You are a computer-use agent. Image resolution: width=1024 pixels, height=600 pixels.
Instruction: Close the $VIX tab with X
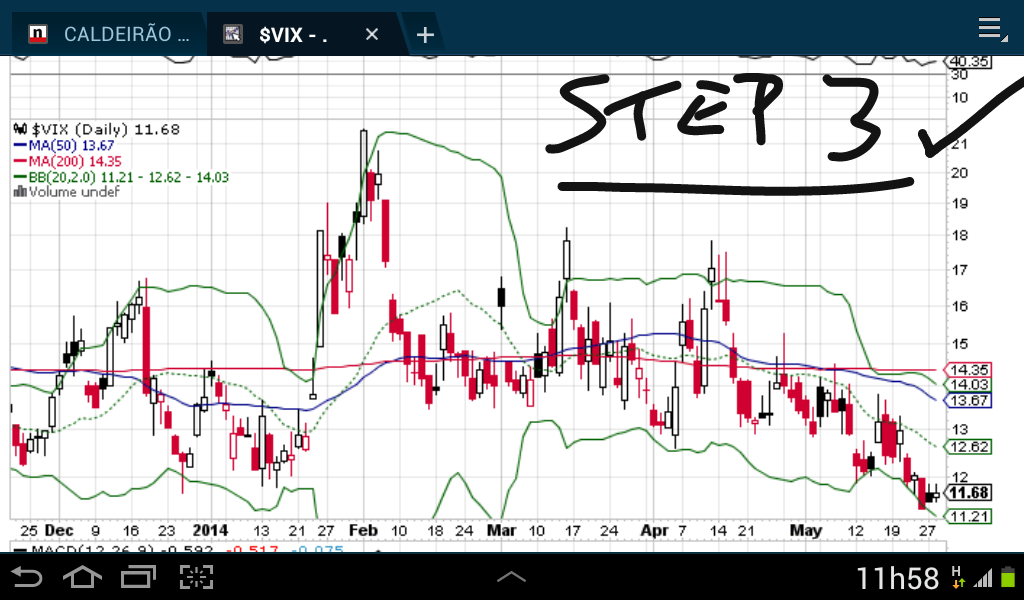point(372,34)
